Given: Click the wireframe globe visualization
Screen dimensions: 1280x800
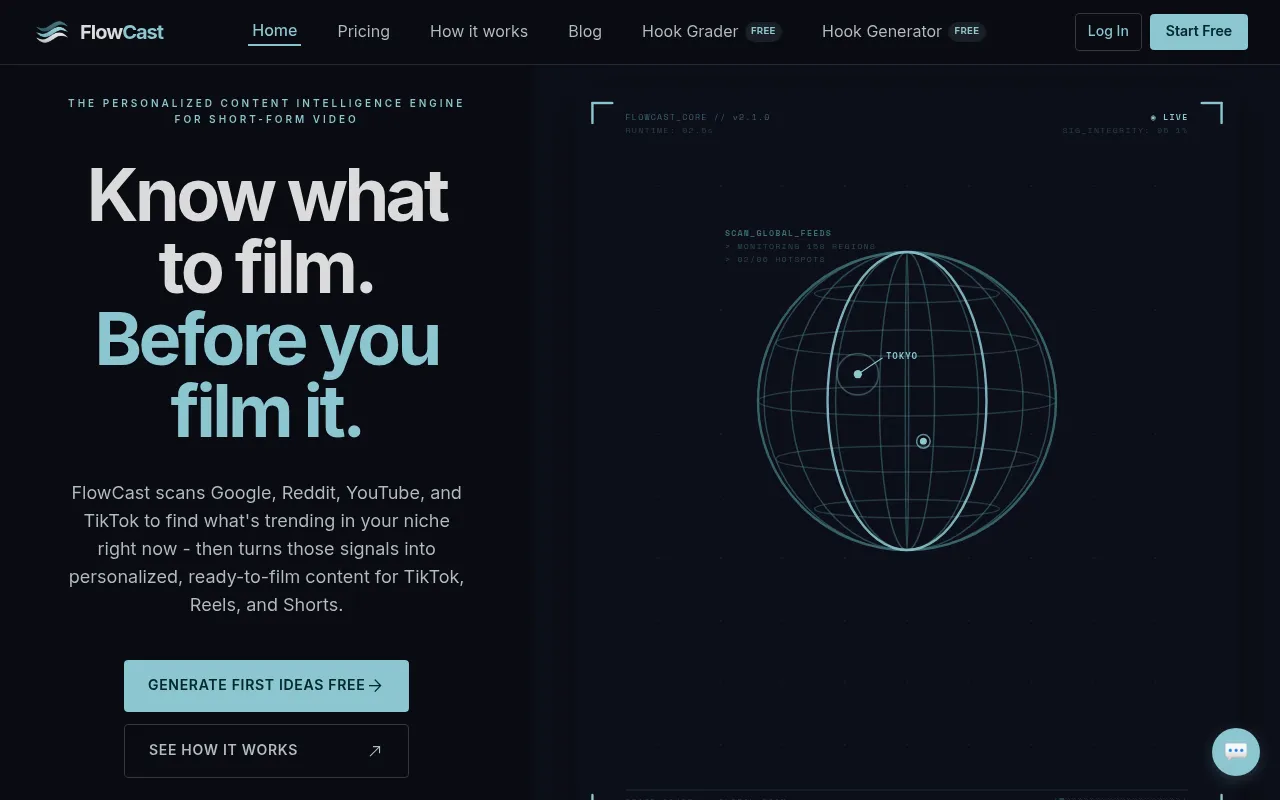Looking at the screenshot, I should click(x=906, y=400).
